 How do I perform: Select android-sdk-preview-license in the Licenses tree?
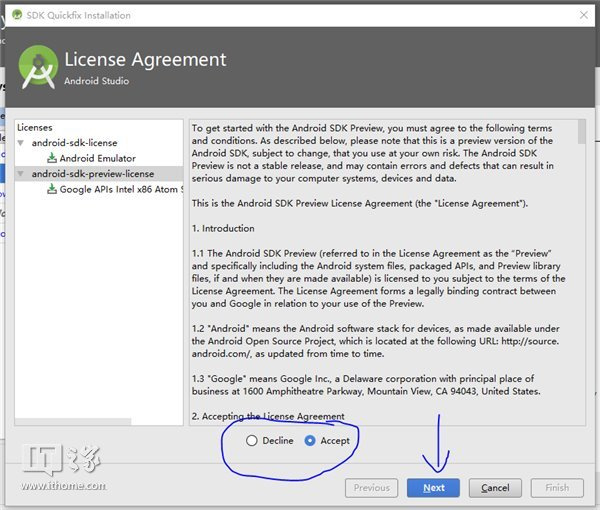coord(93,173)
